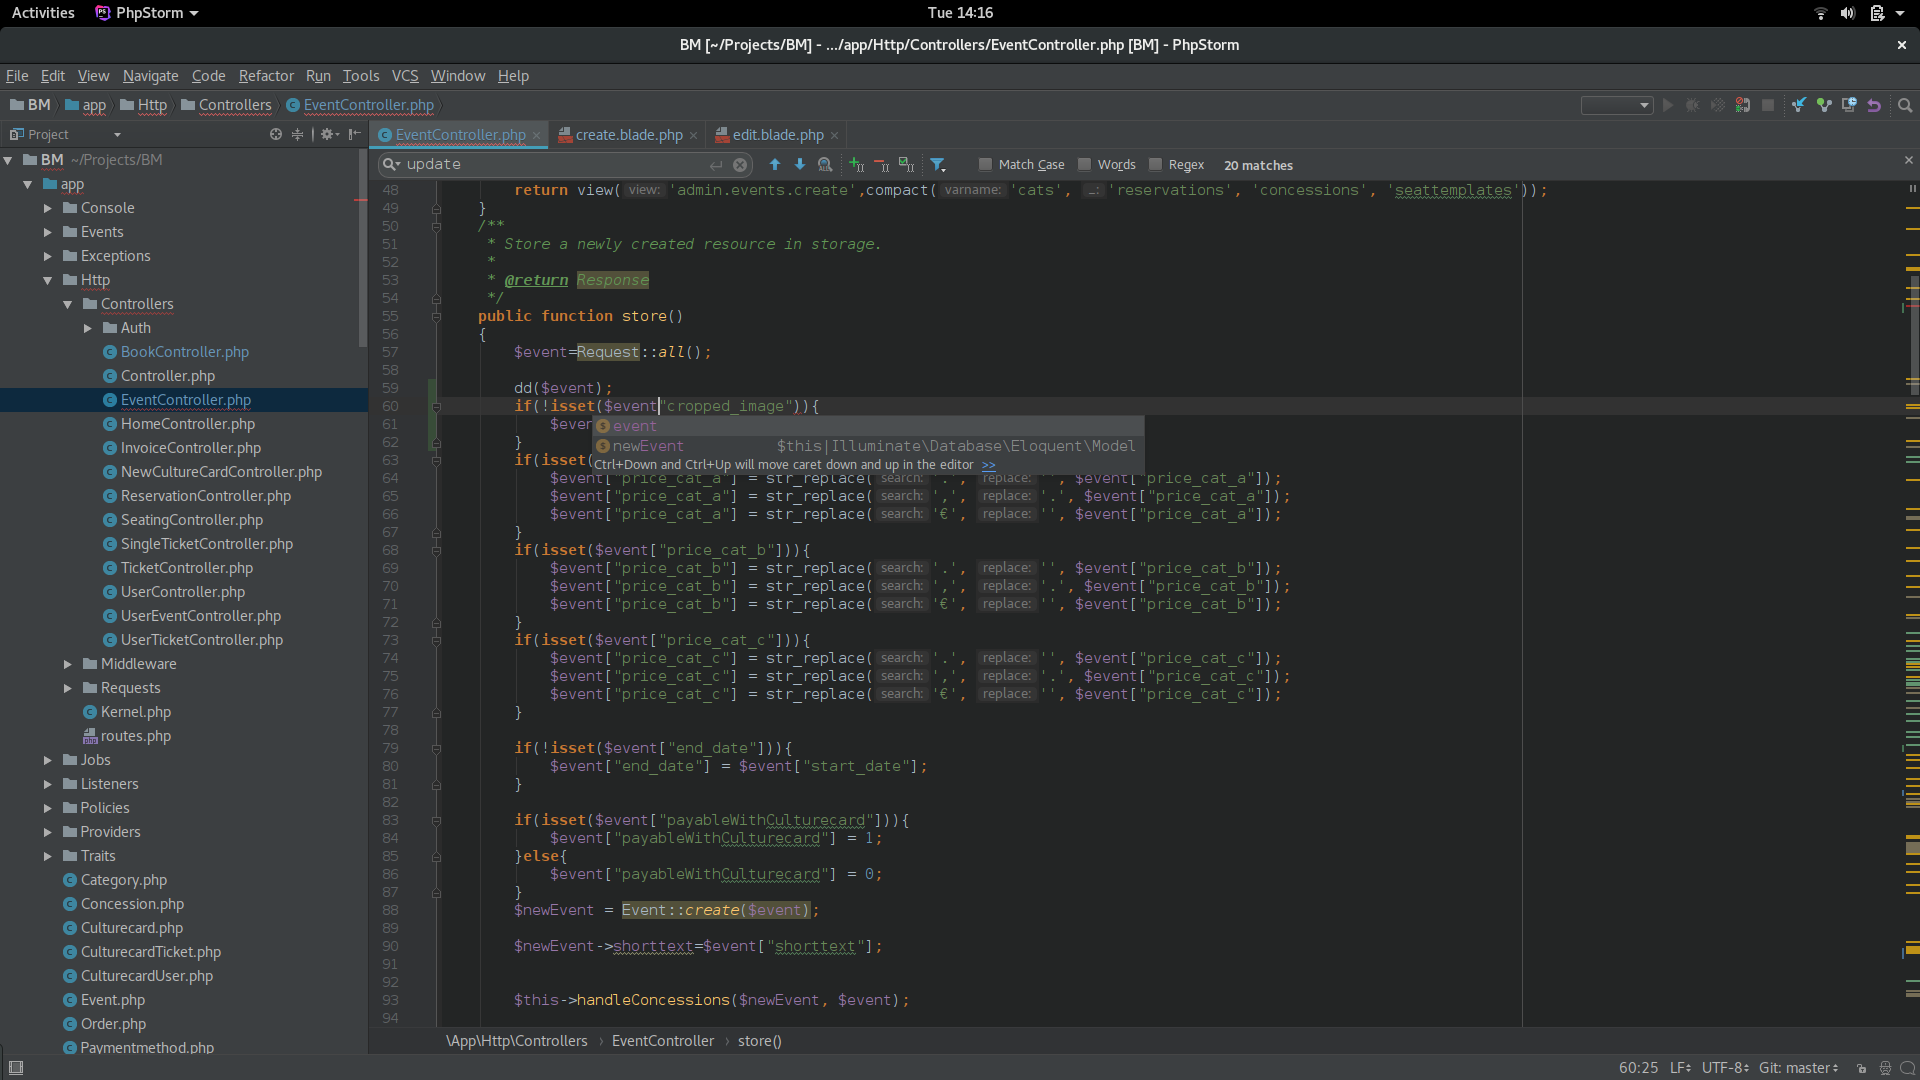This screenshot has height=1080, width=1920.
Task: Collapse the Controllers folder
Action: (68, 304)
